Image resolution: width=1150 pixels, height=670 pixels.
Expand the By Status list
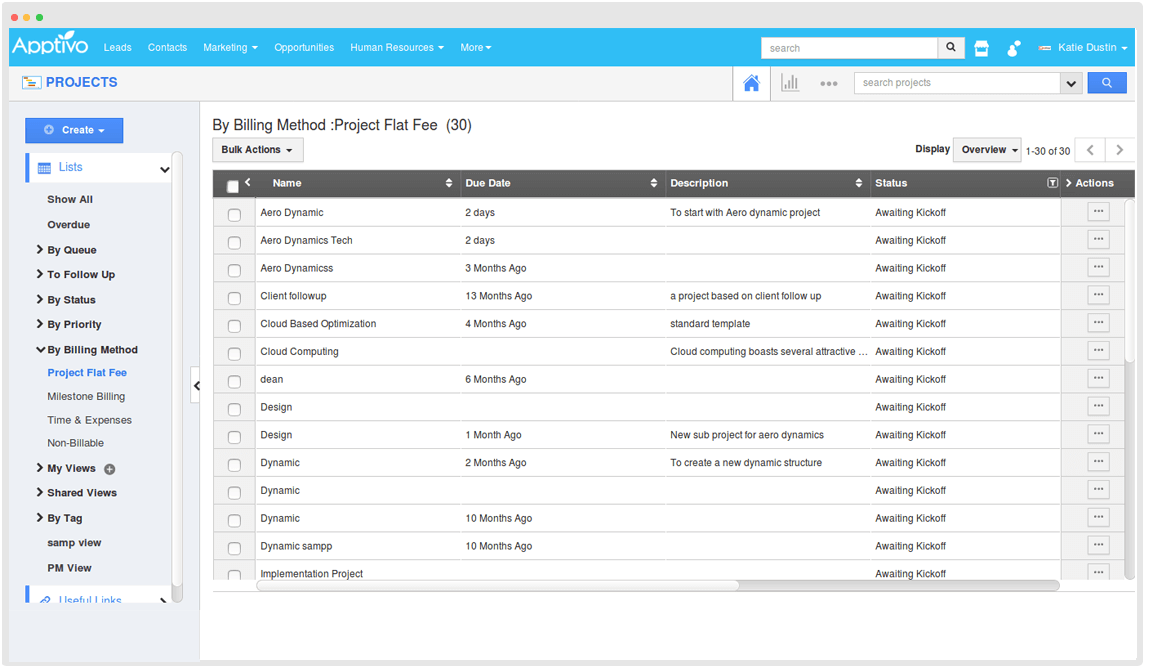point(71,300)
